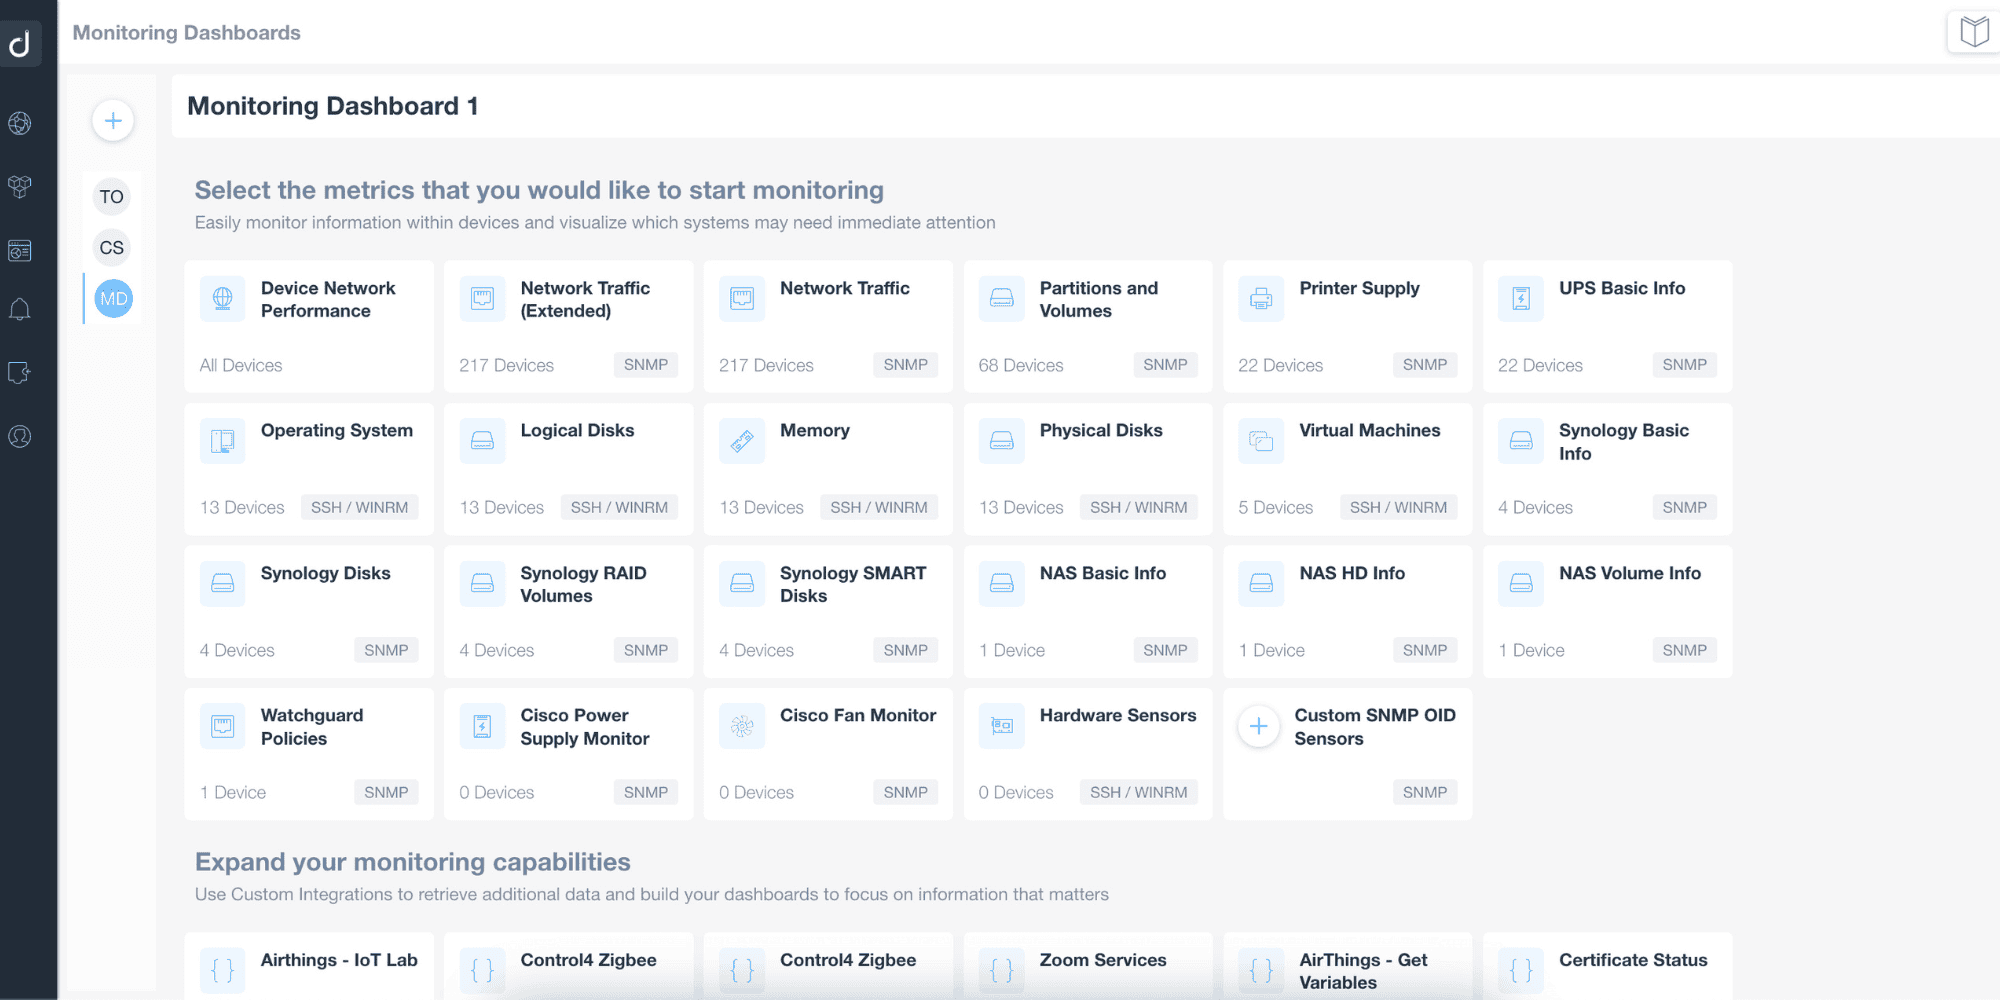2000x1000 pixels.
Task: Click the add new dashboard plus button
Action: coord(113,121)
